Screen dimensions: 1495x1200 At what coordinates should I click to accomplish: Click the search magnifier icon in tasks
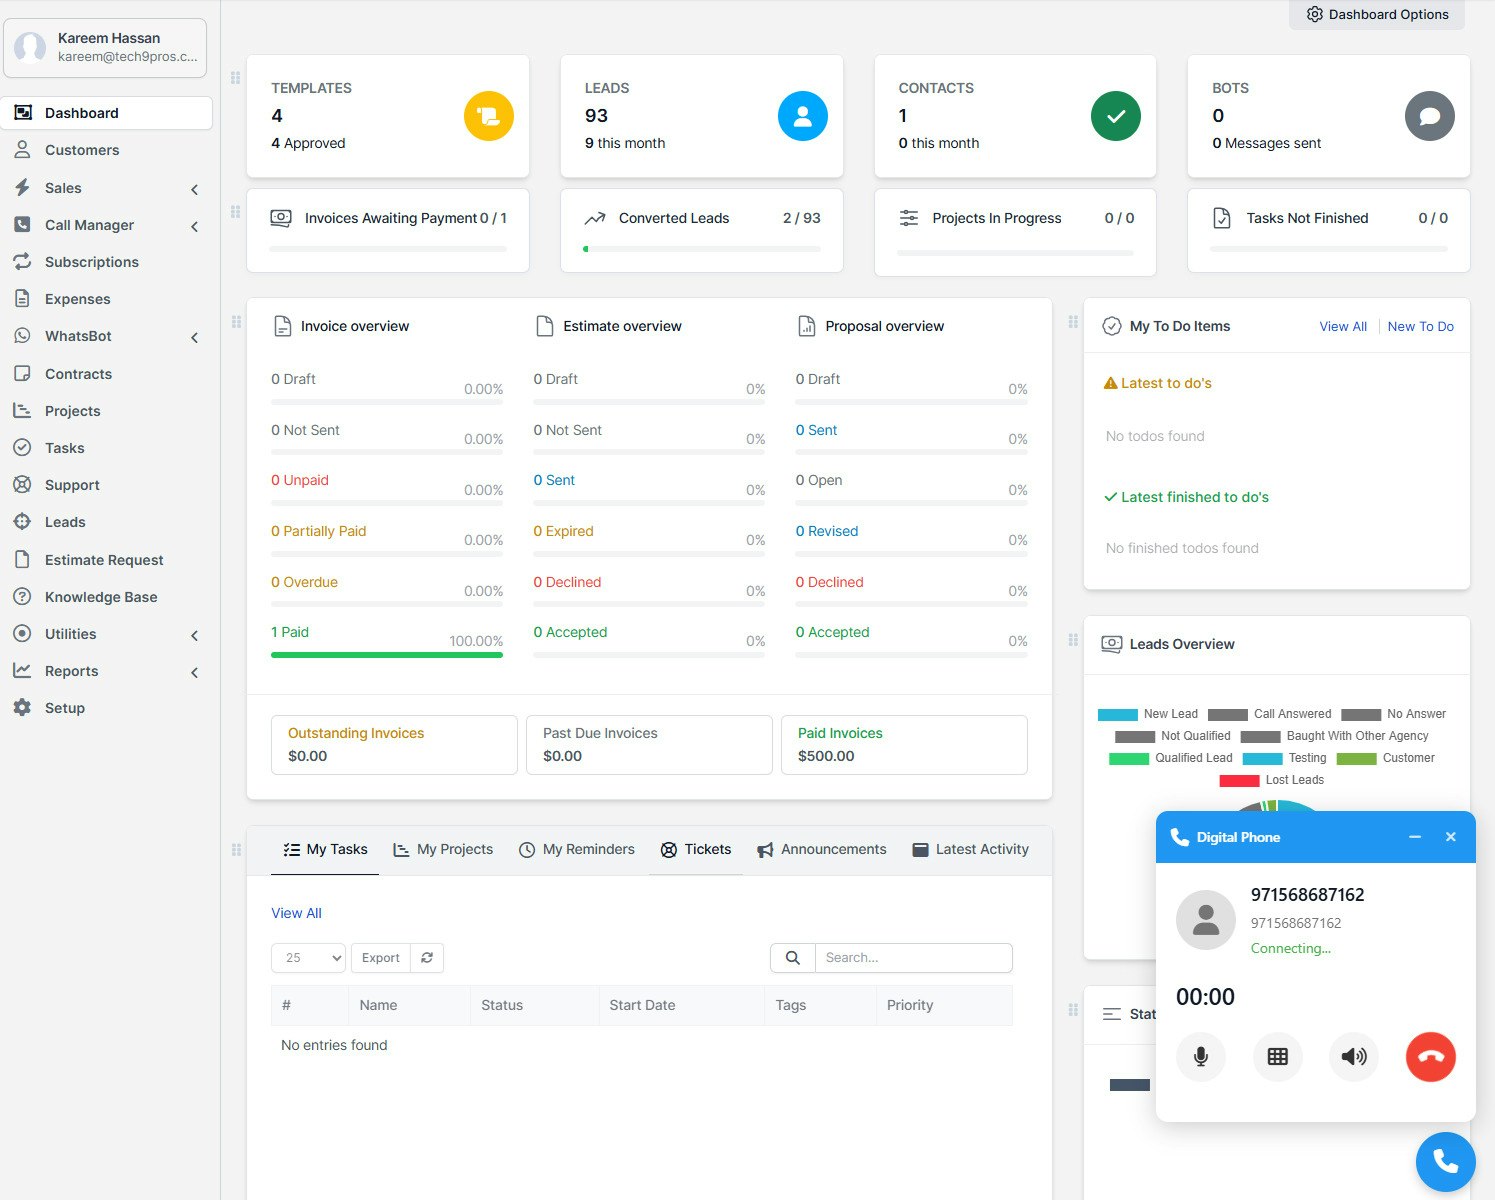coord(793,958)
